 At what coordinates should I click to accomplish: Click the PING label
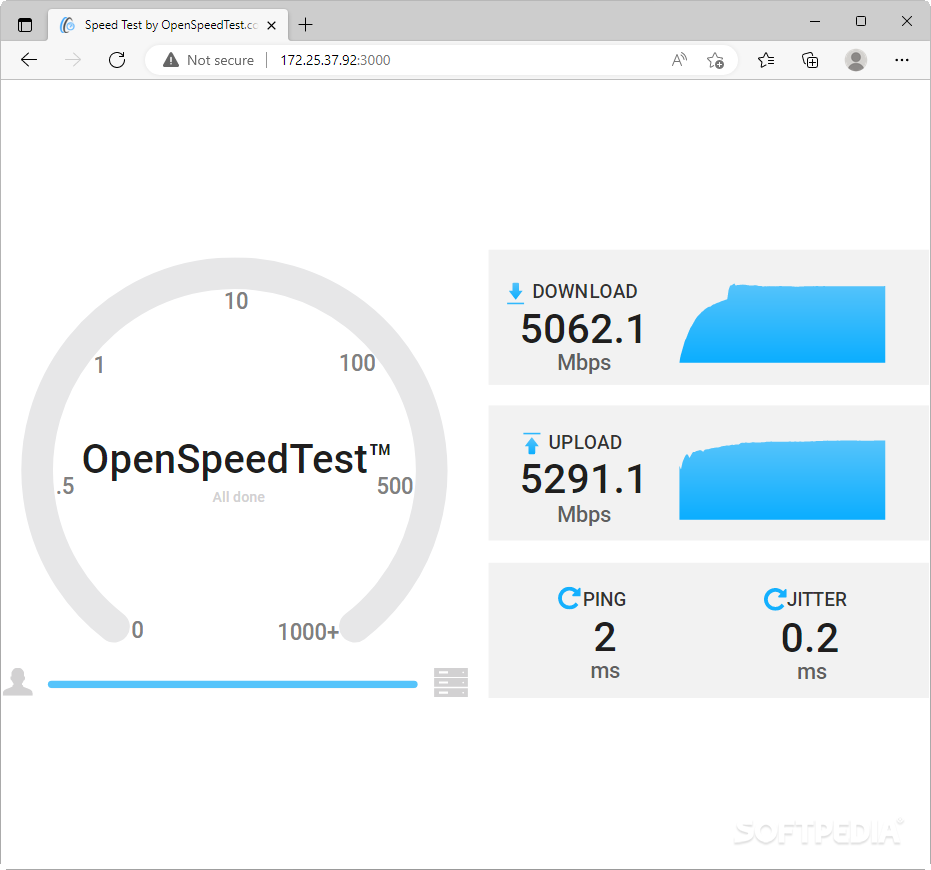point(604,599)
